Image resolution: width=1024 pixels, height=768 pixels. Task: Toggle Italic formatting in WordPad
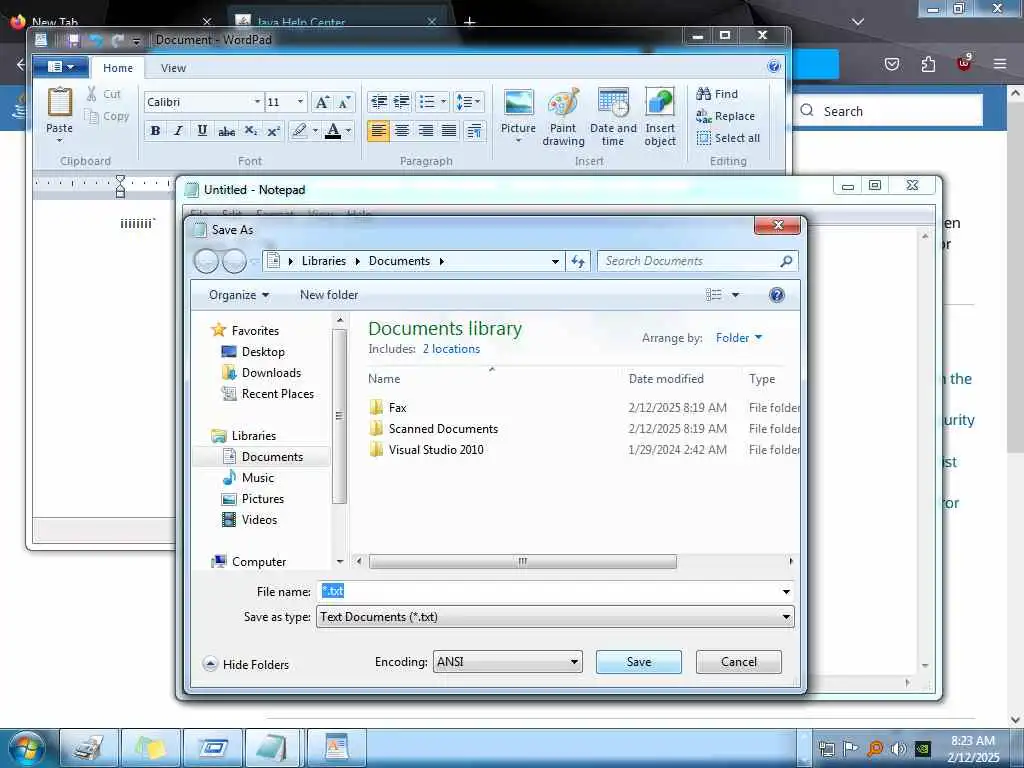[178, 131]
